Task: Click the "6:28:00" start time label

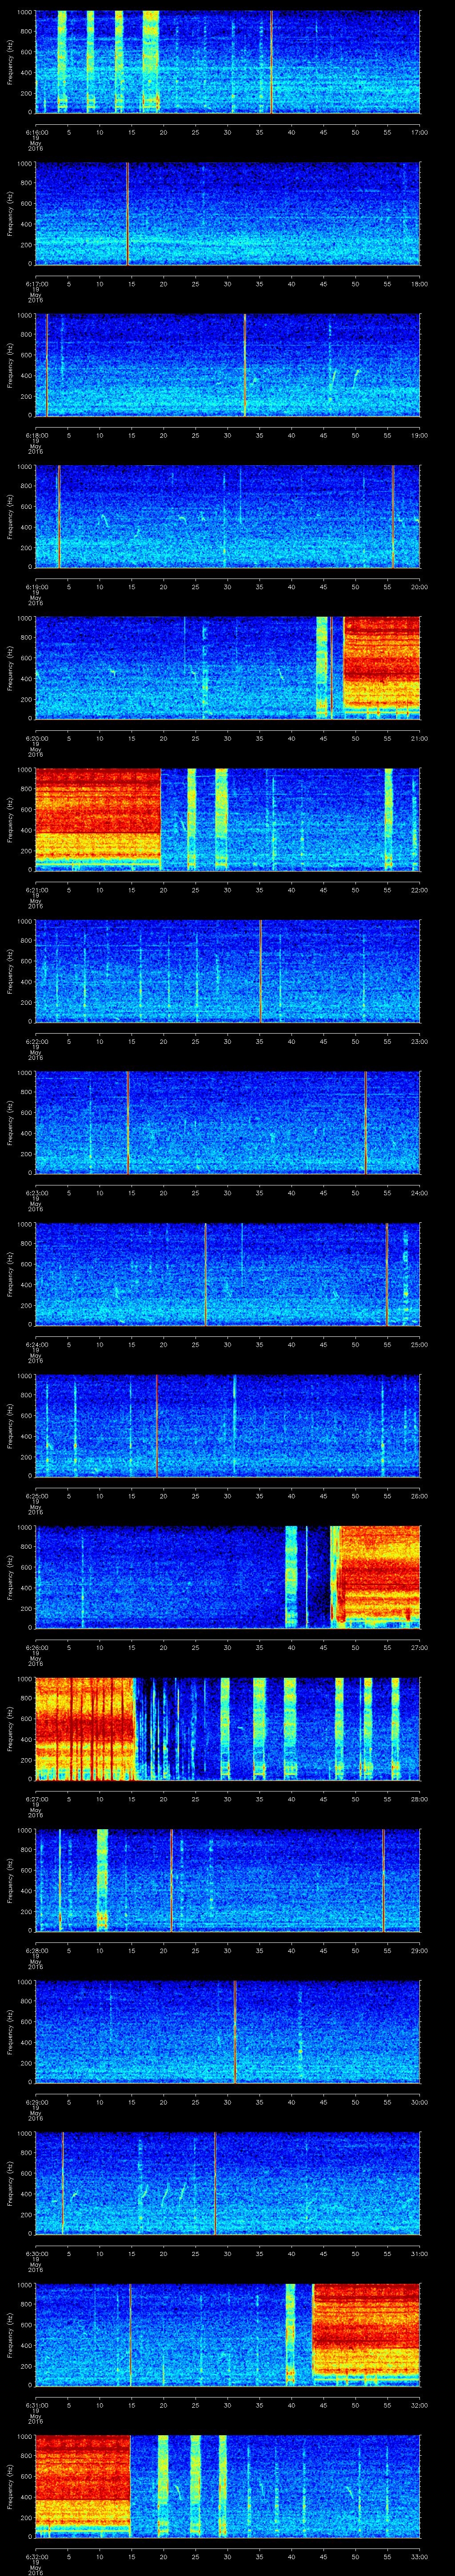Action: pyautogui.click(x=36, y=1950)
